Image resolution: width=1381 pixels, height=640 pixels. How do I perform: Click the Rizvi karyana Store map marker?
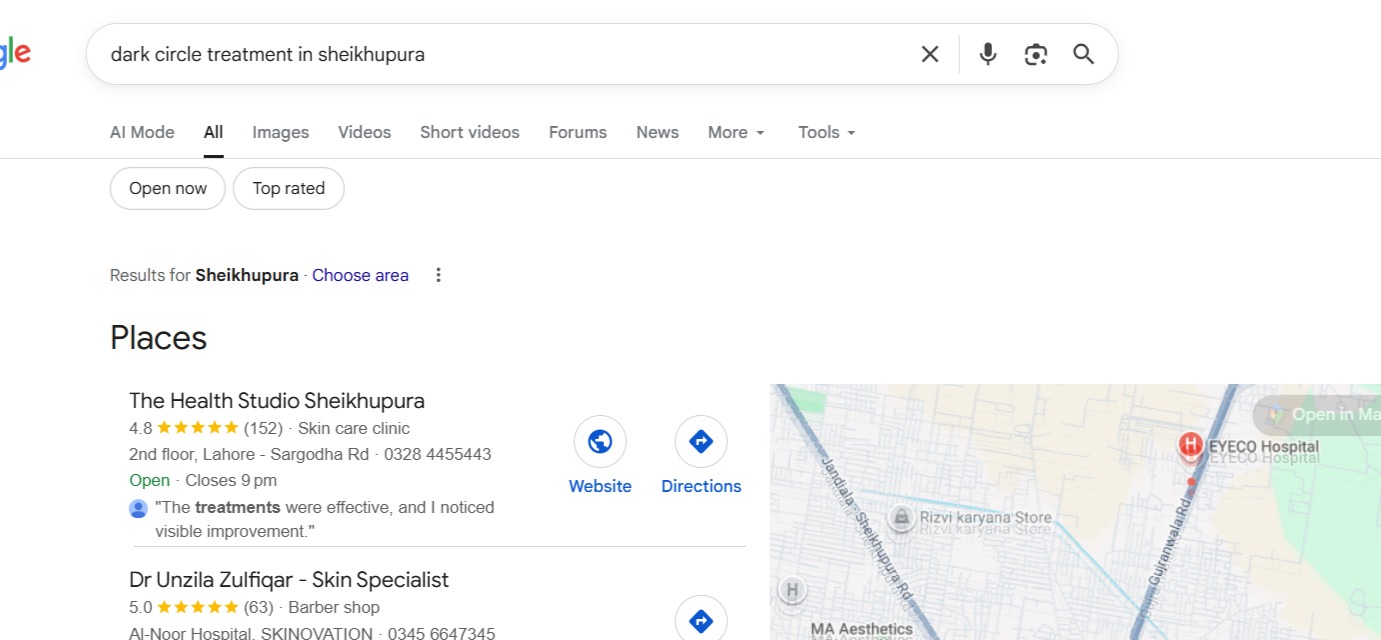pyautogui.click(x=902, y=517)
